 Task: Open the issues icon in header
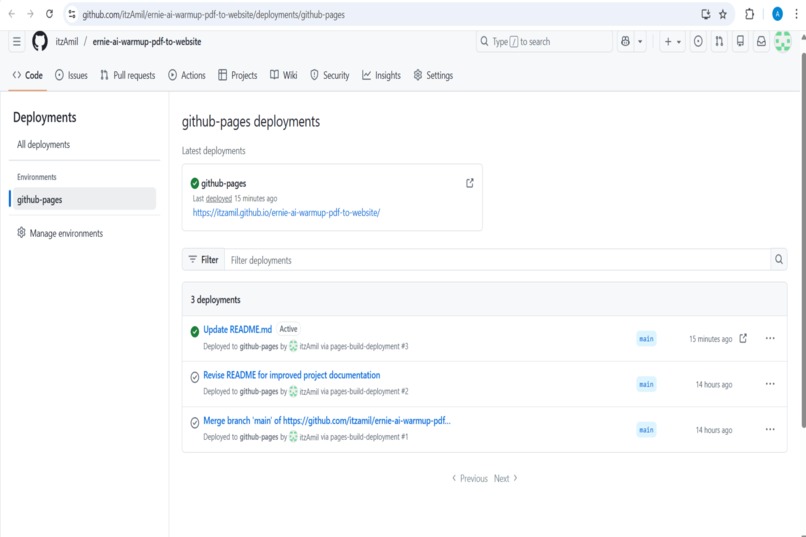[x=698, y=42]
